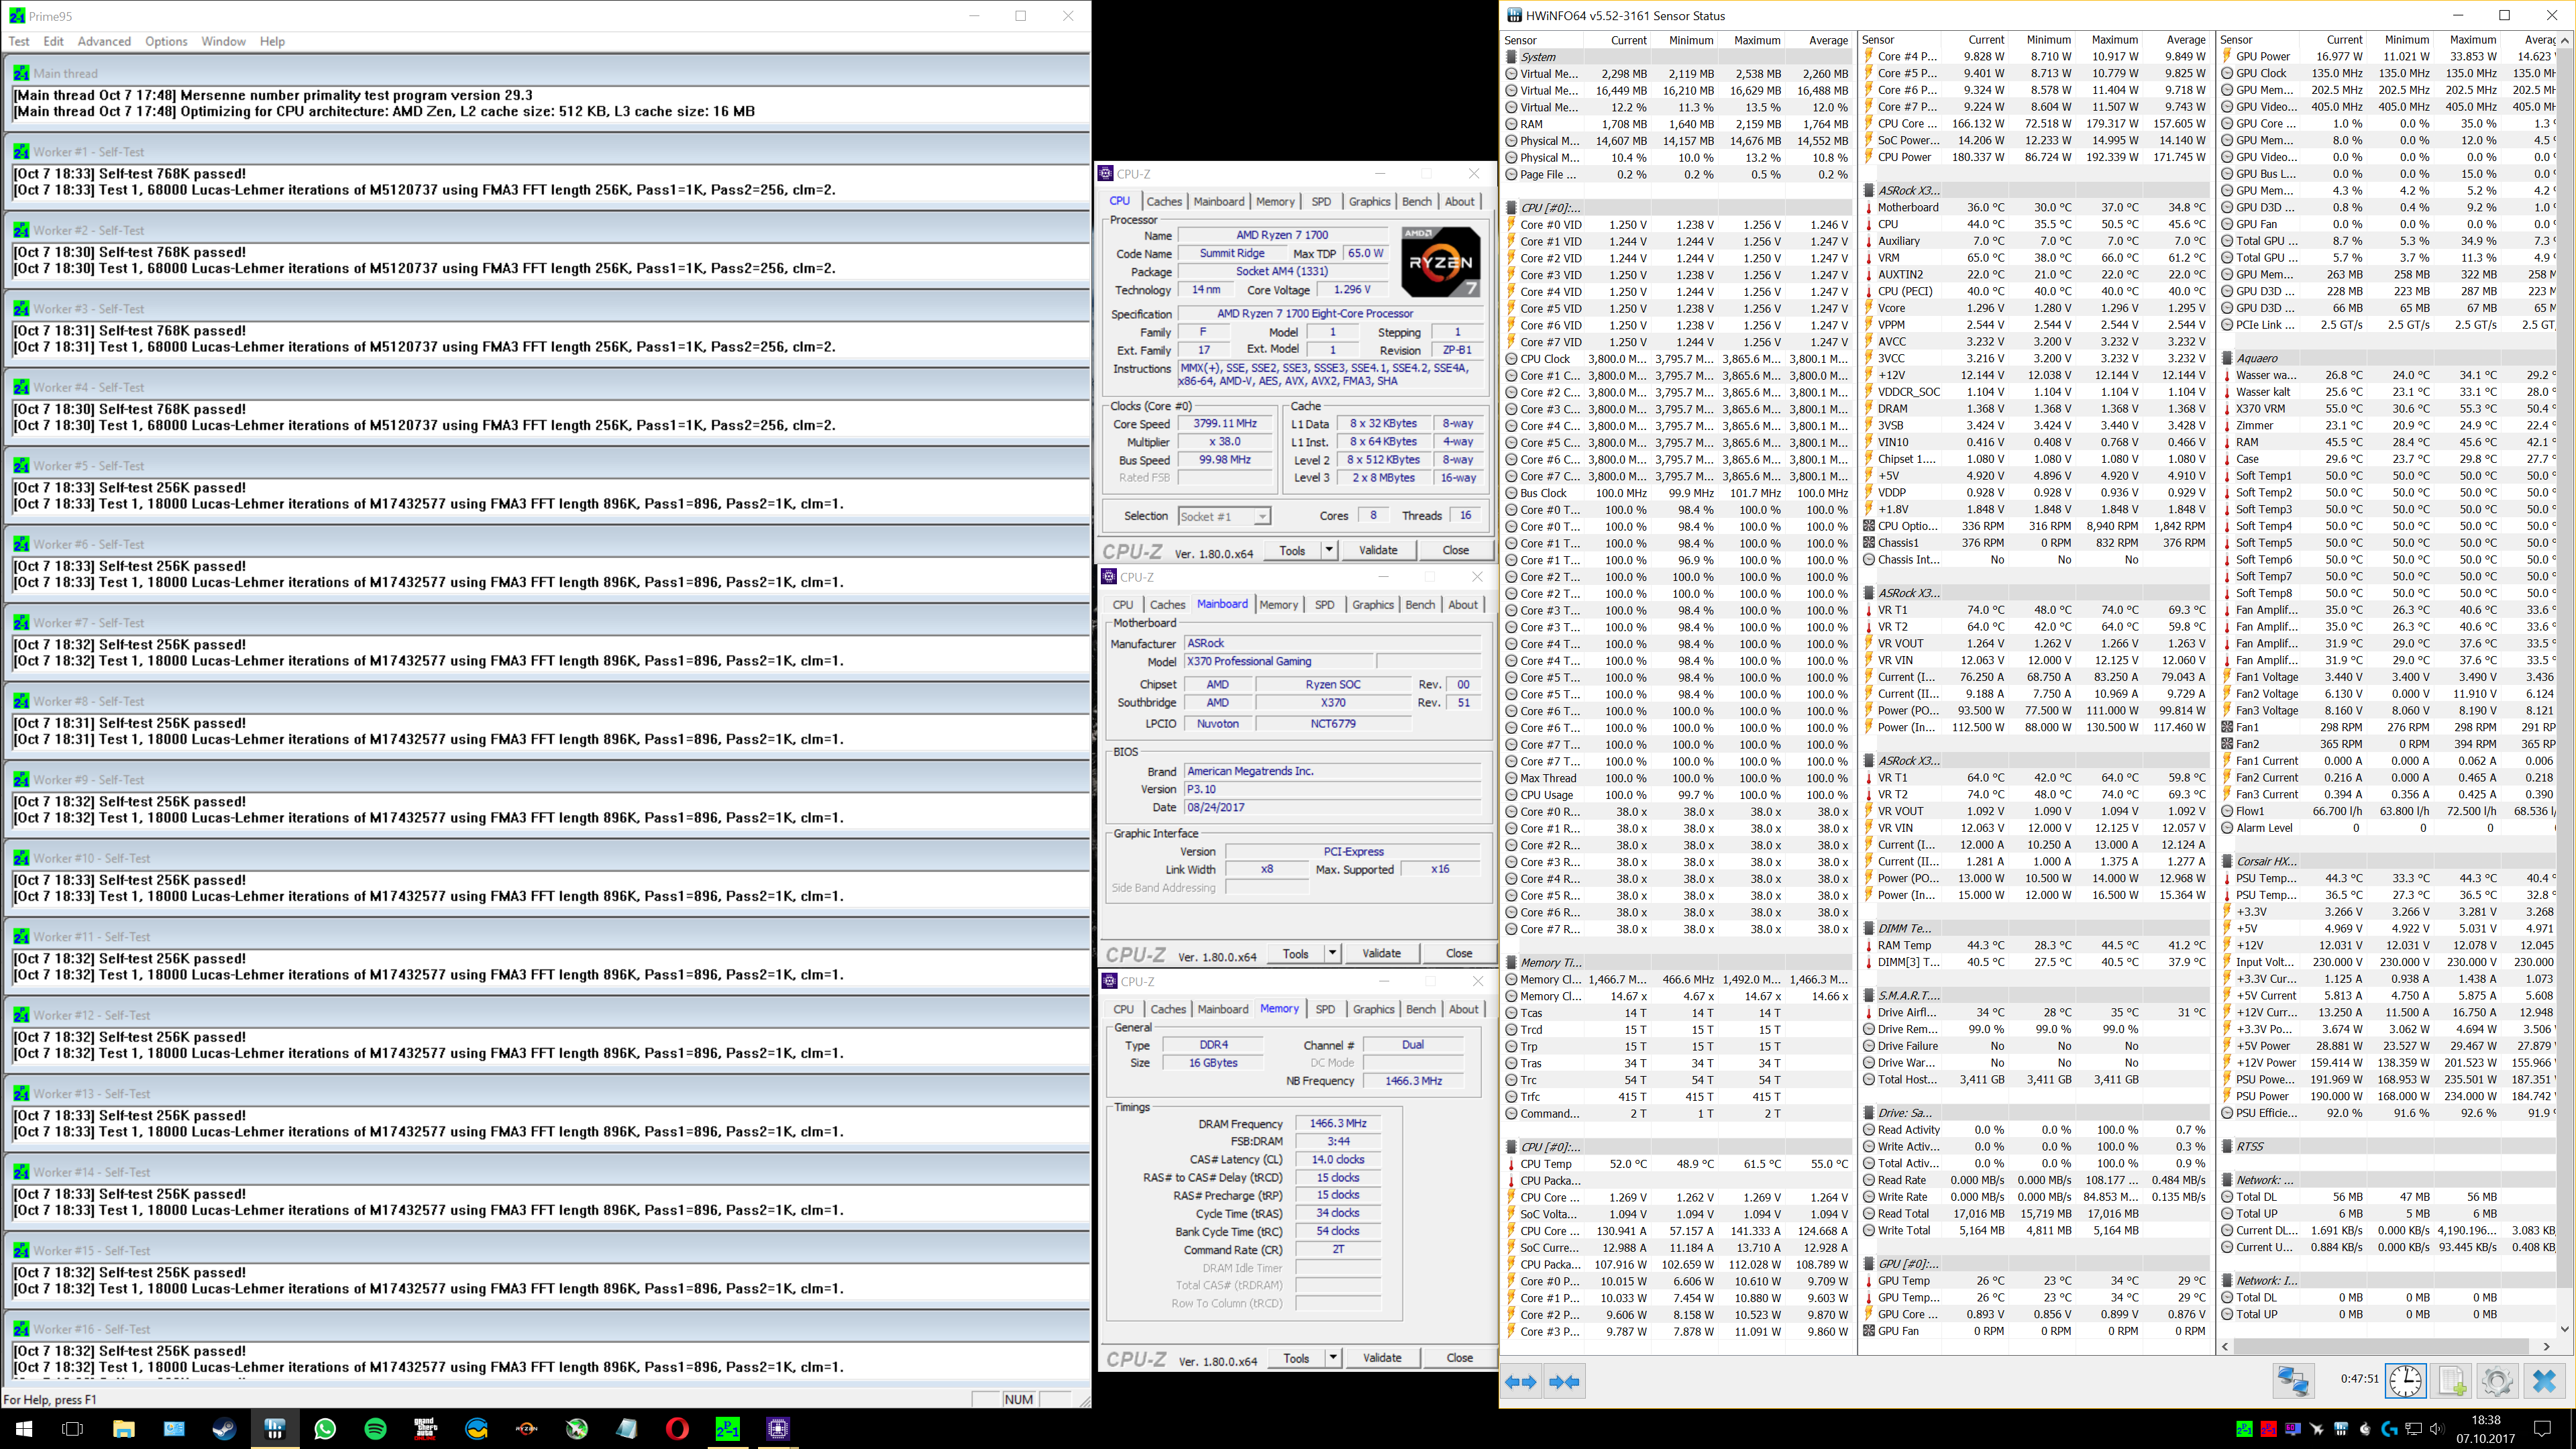The width and height of the screenshot is (2576, 1449).
Task: Open HWiNFO remote network monitoring icon
Action: pyautogui.click(x=2293, y=1381)
